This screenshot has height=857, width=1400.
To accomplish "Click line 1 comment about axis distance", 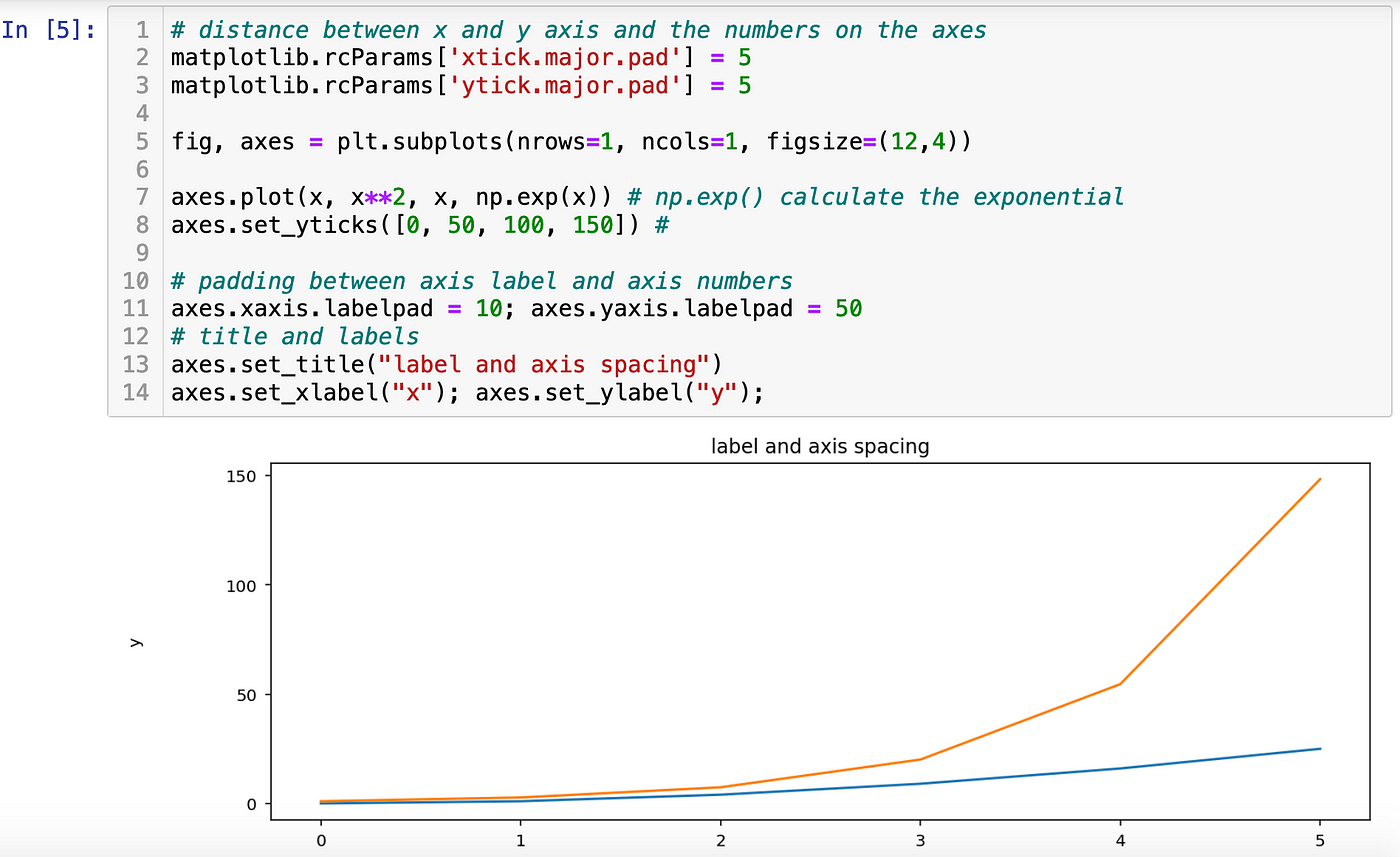I will 578,30.
